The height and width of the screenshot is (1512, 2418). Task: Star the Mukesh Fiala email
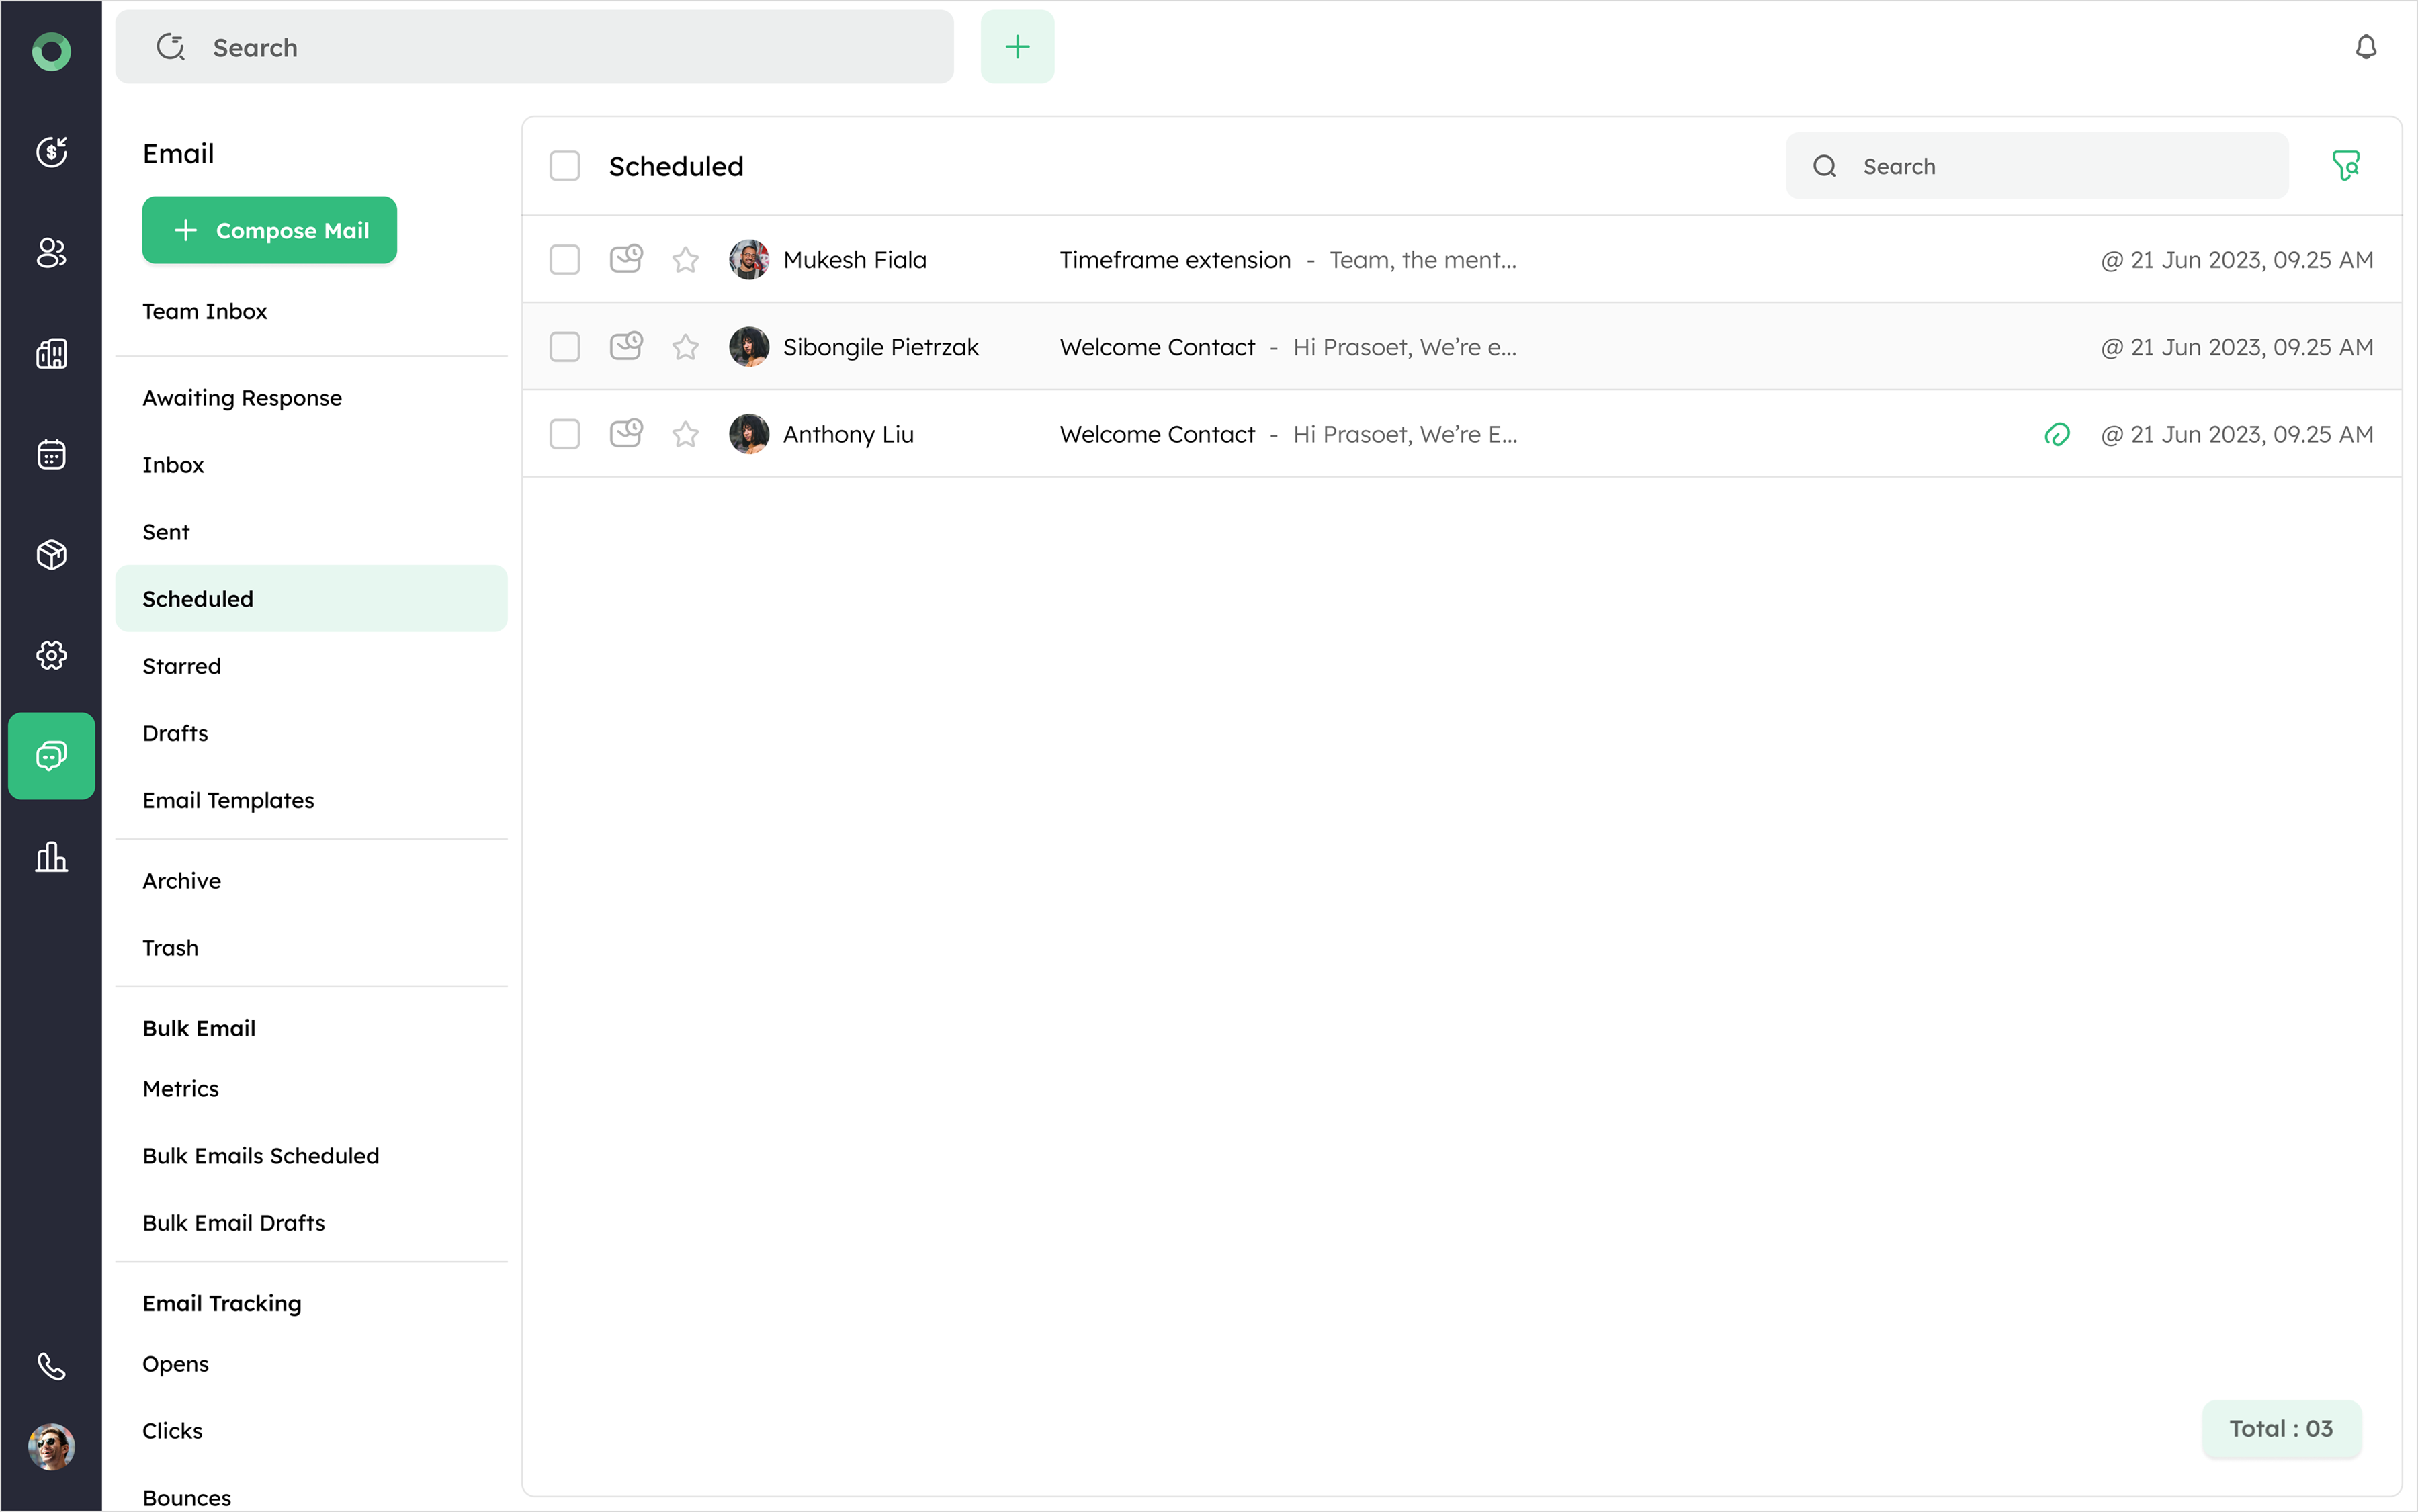pos(685,260)
